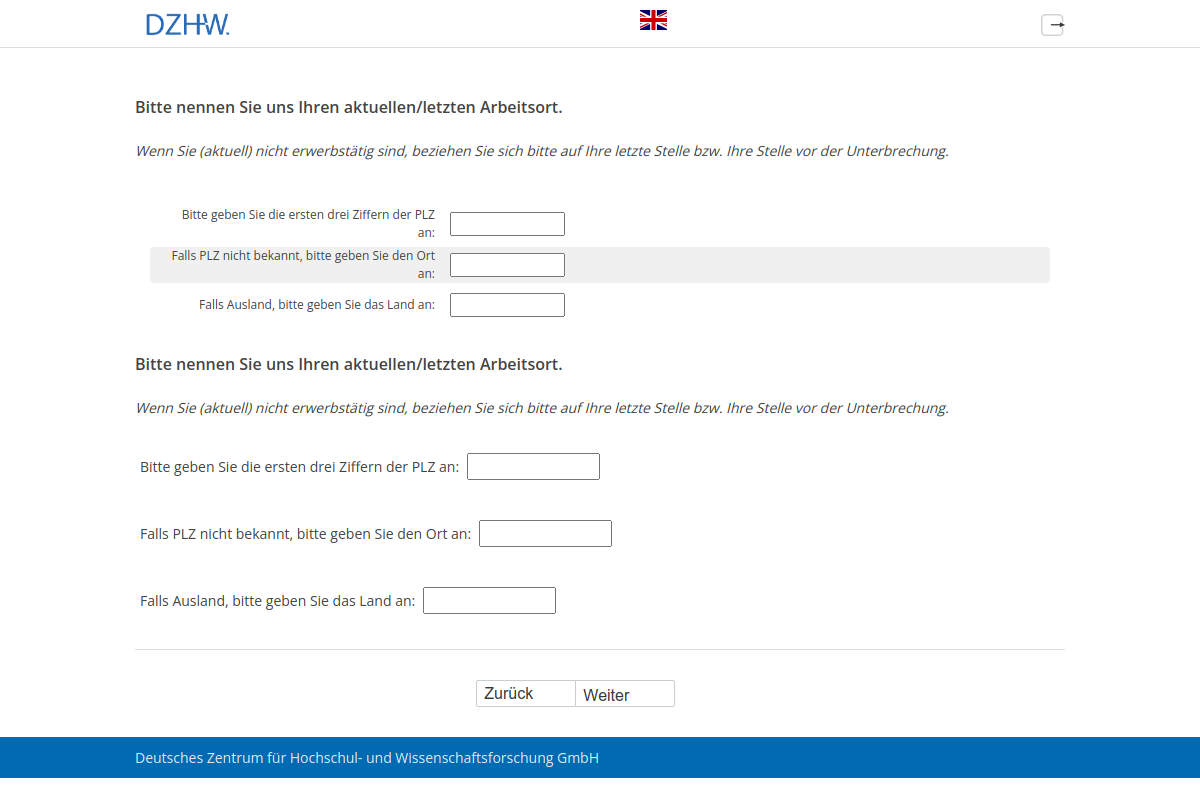This screenshot has height=787, width=1200.
Task: Select the Land input in first question
Action: pyautogui.click(x=507, y=305)
